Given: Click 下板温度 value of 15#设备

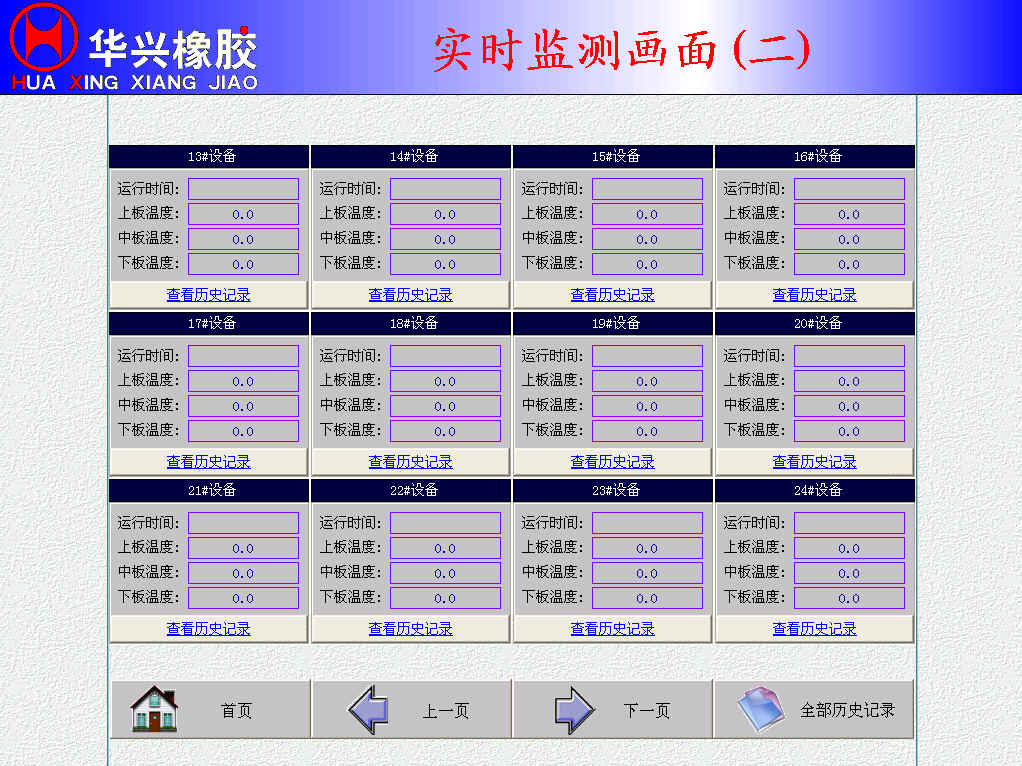Looking at the screenshot, I should [x=648, y=263].
